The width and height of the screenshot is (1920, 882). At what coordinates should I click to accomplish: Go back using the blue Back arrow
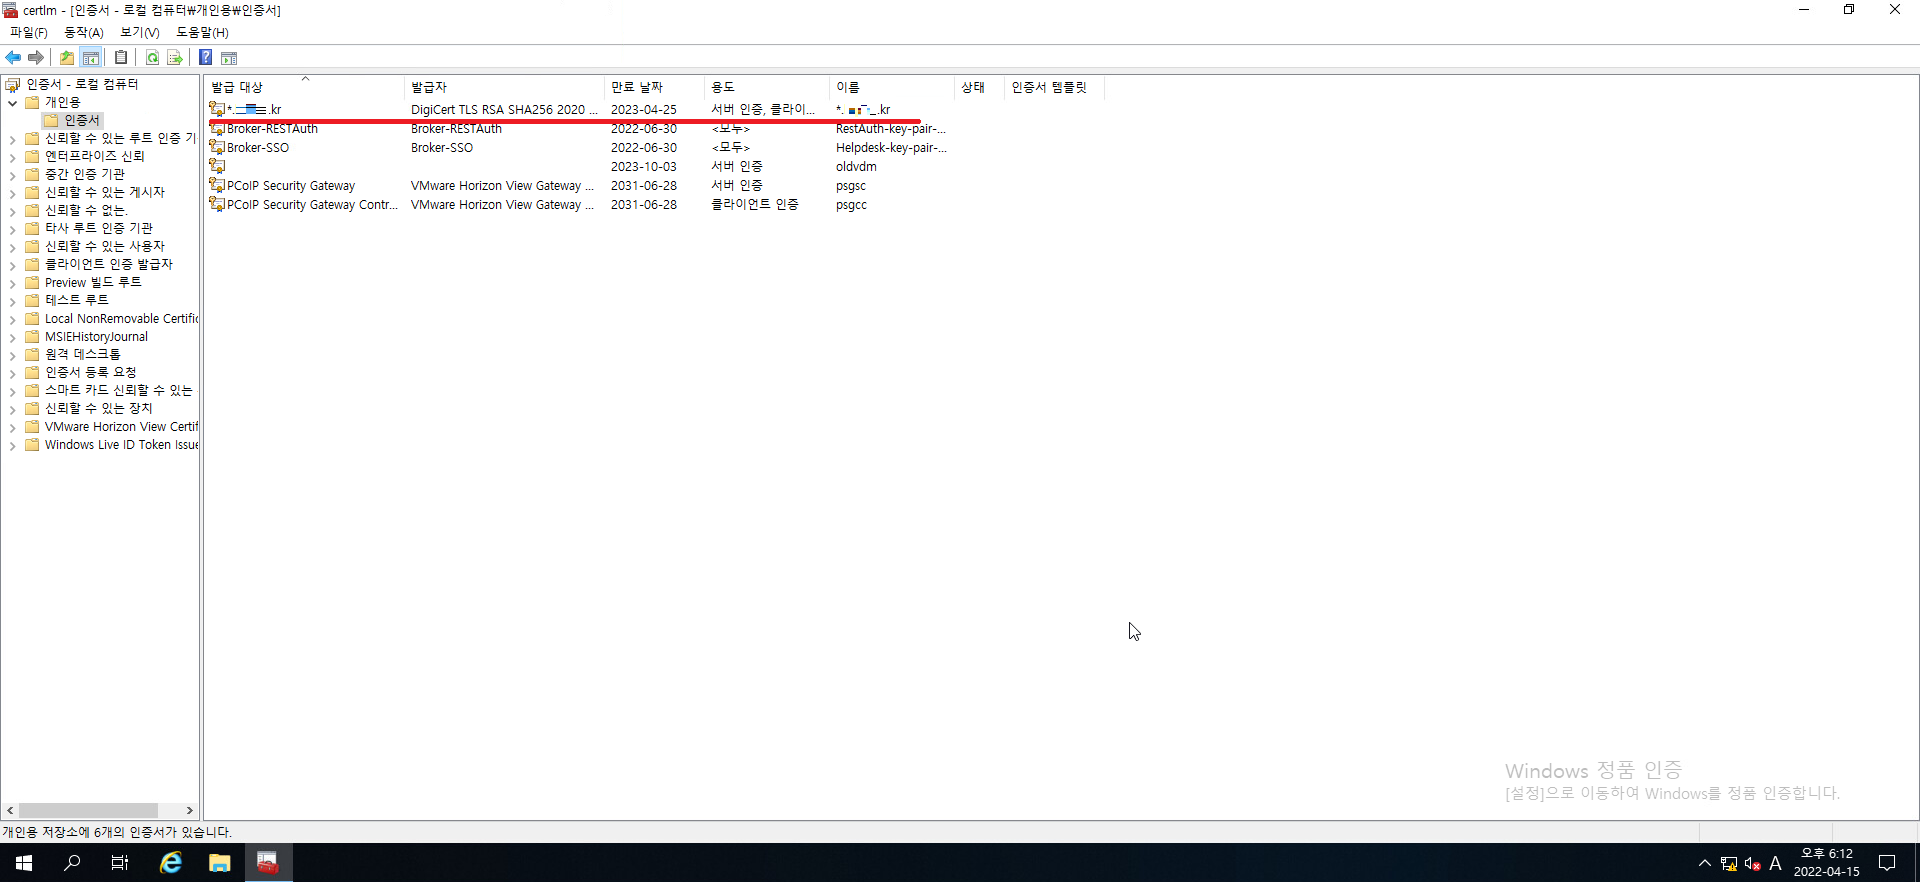[13, 58]
